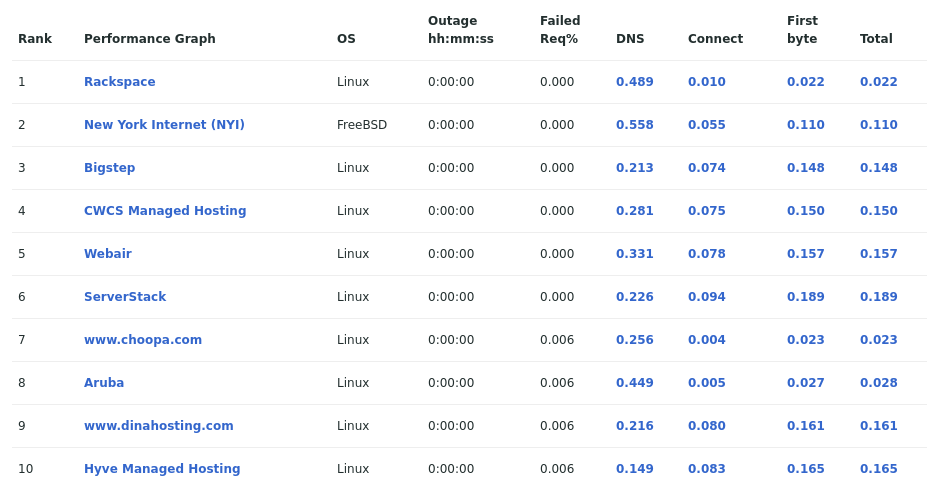
Task: Click ServerStack Total value 0.189
Action: (x=879, y=297)
